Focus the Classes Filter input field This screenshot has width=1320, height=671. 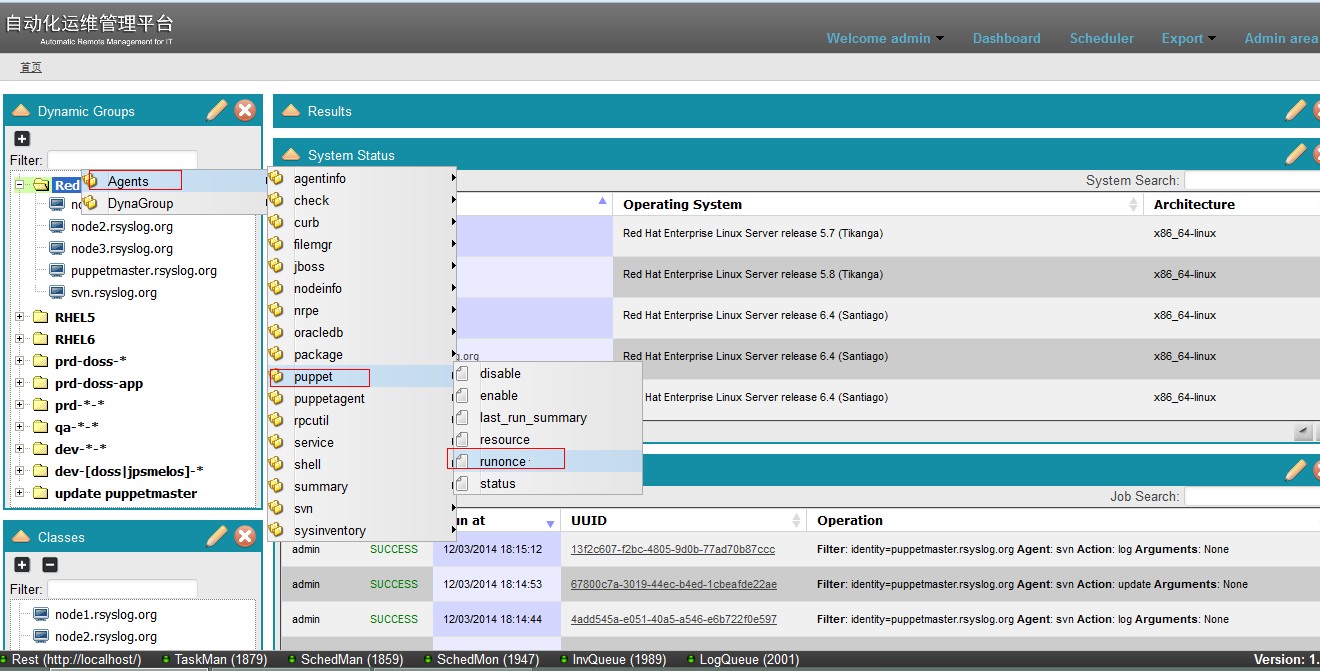[122, 589]
